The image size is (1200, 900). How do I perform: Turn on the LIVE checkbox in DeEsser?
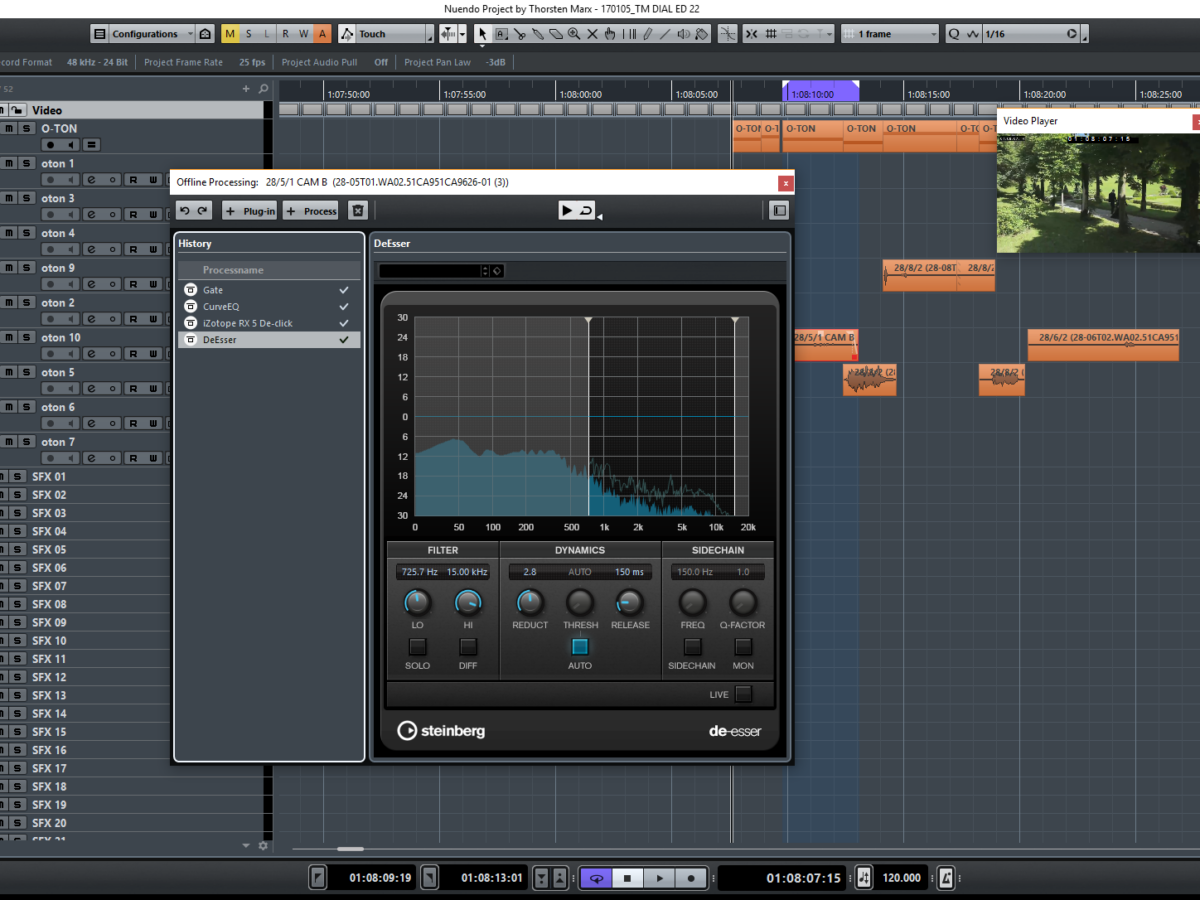point(743,694)
